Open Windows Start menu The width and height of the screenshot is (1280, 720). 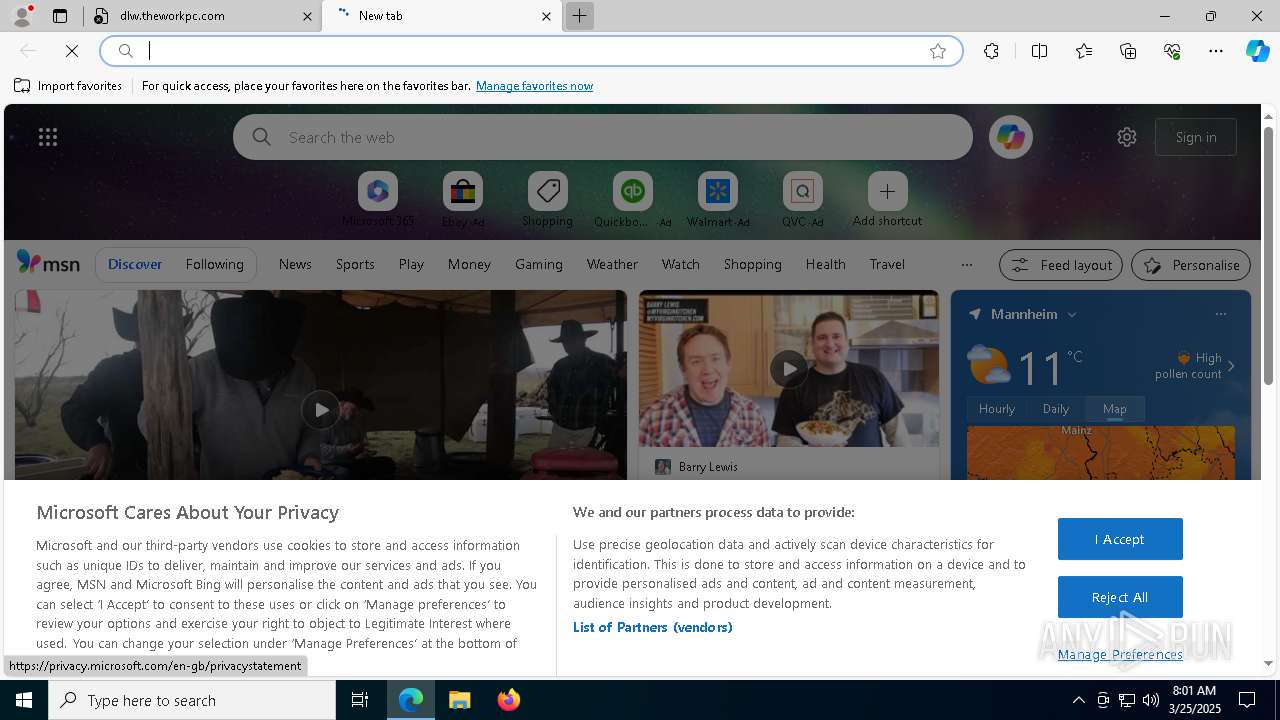tap(24, 700)
